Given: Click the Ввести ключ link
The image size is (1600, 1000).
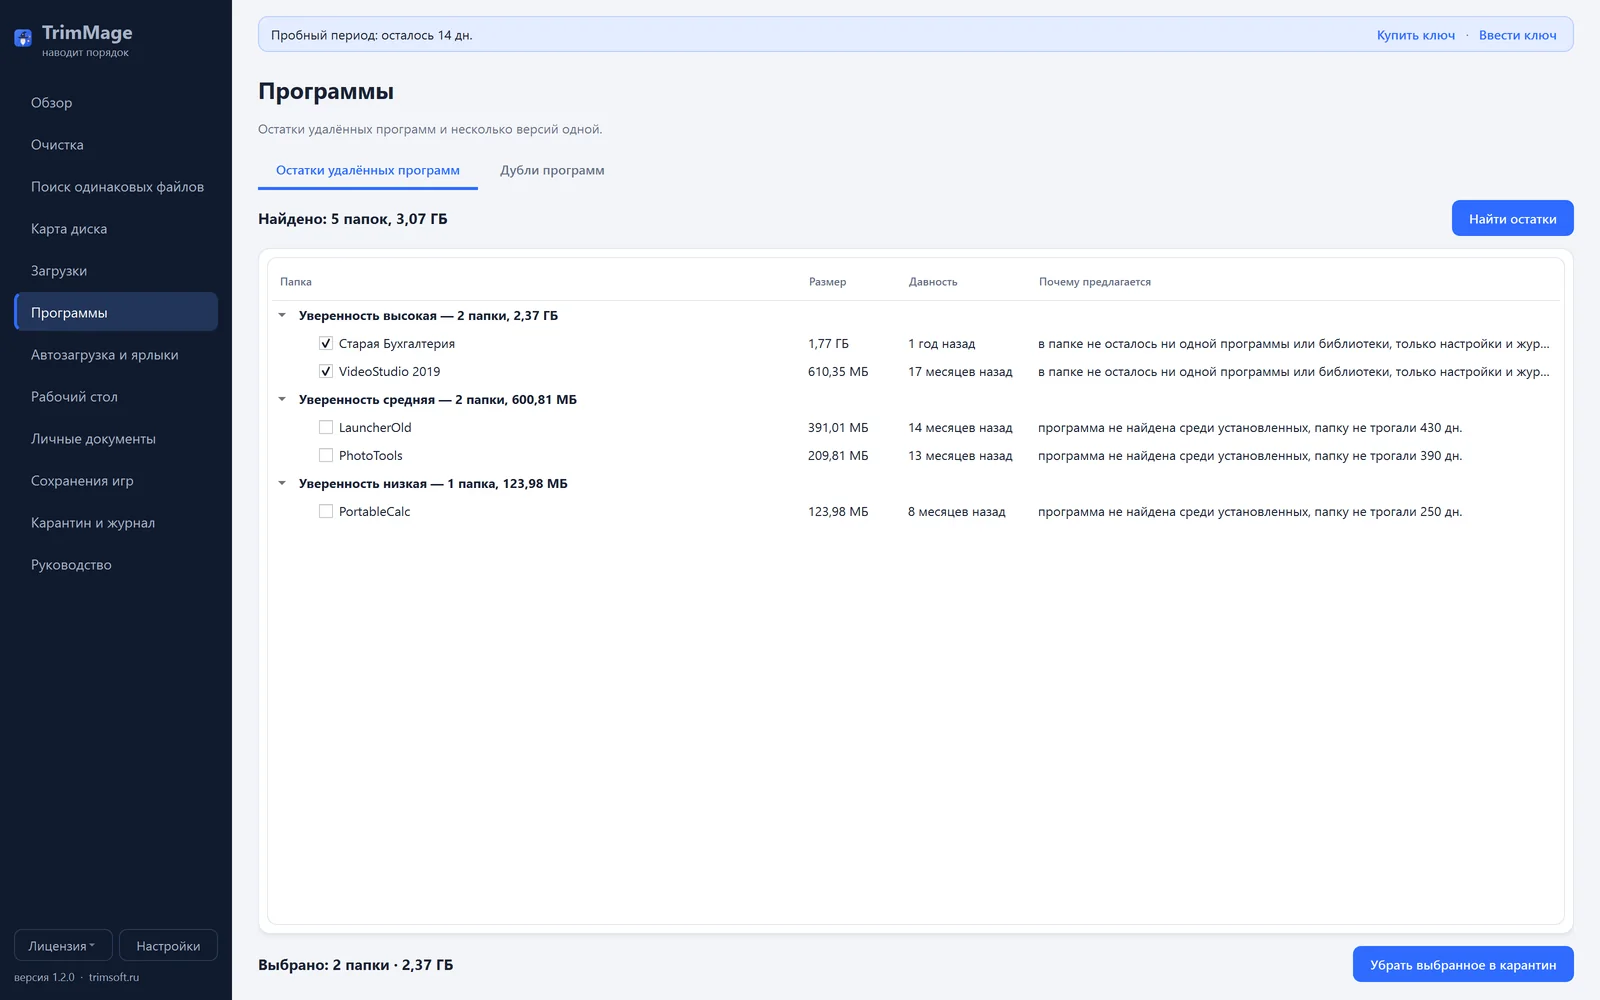Looking at the screenshot, I should pos(1518,35).
